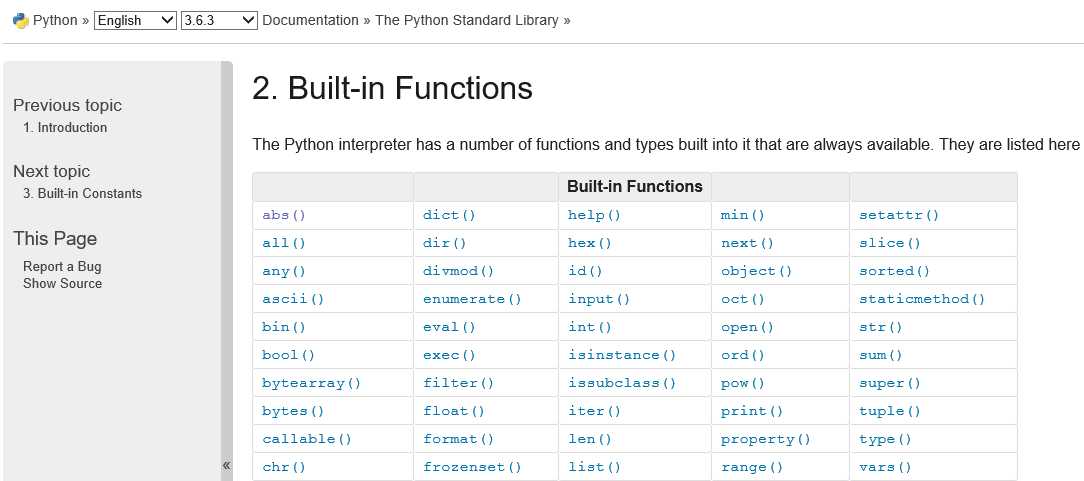1084x481 pixels.
Task: Open the abs() function link
Action: [283, 215]
